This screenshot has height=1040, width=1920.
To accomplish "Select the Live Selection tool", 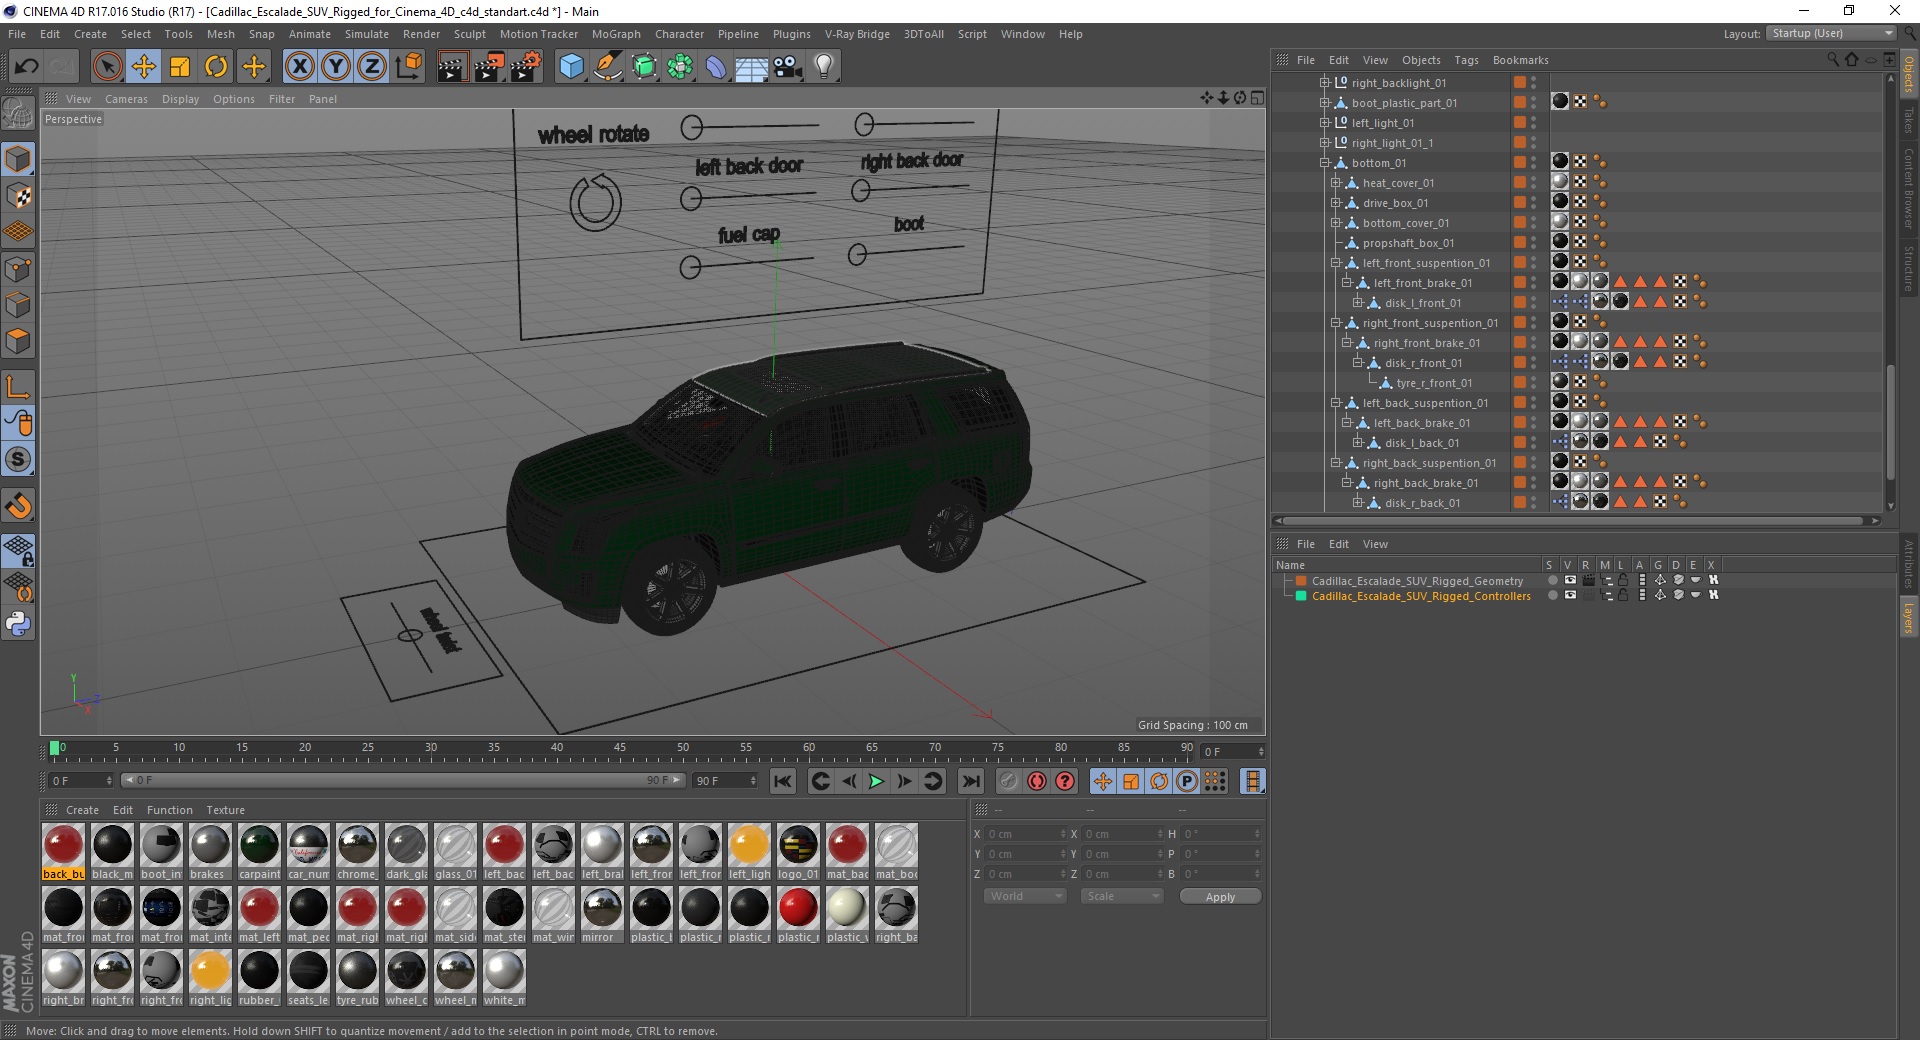I will tap(107, 67).
